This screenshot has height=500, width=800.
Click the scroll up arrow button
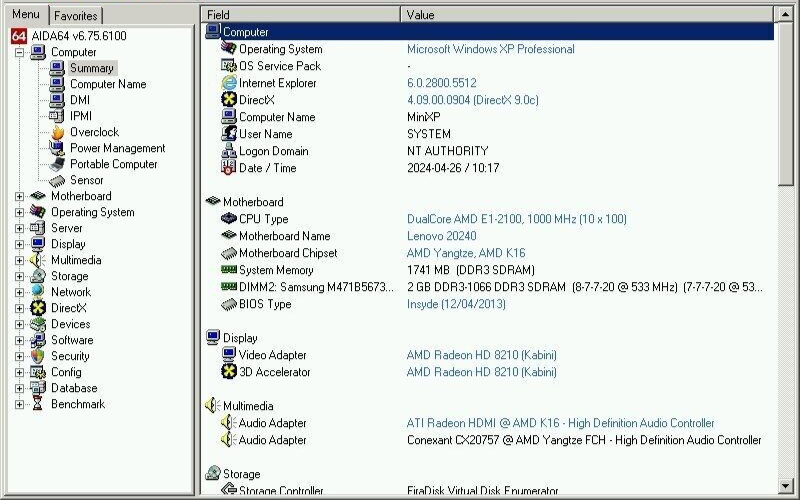(785, 14)
